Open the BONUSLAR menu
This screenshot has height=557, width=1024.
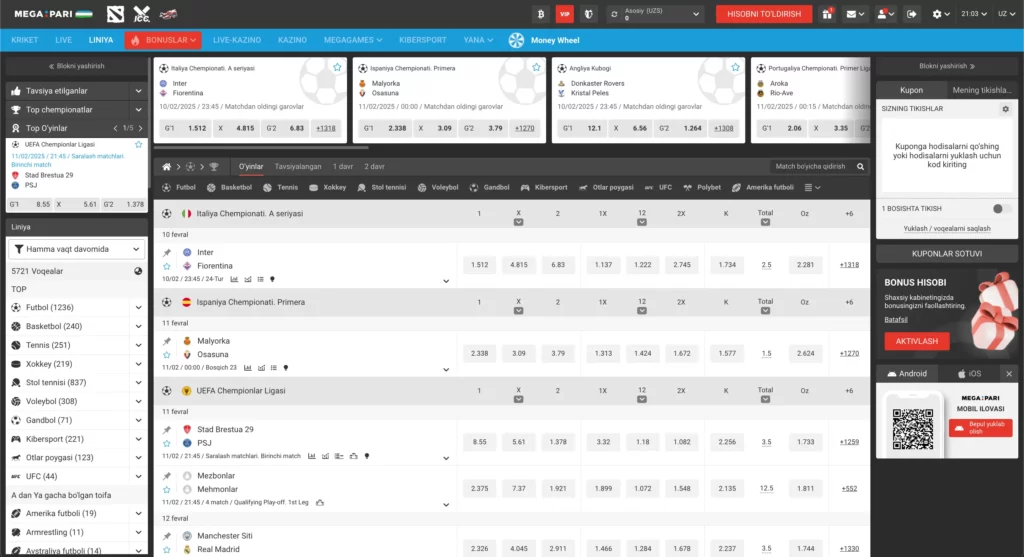pos(163,40)
